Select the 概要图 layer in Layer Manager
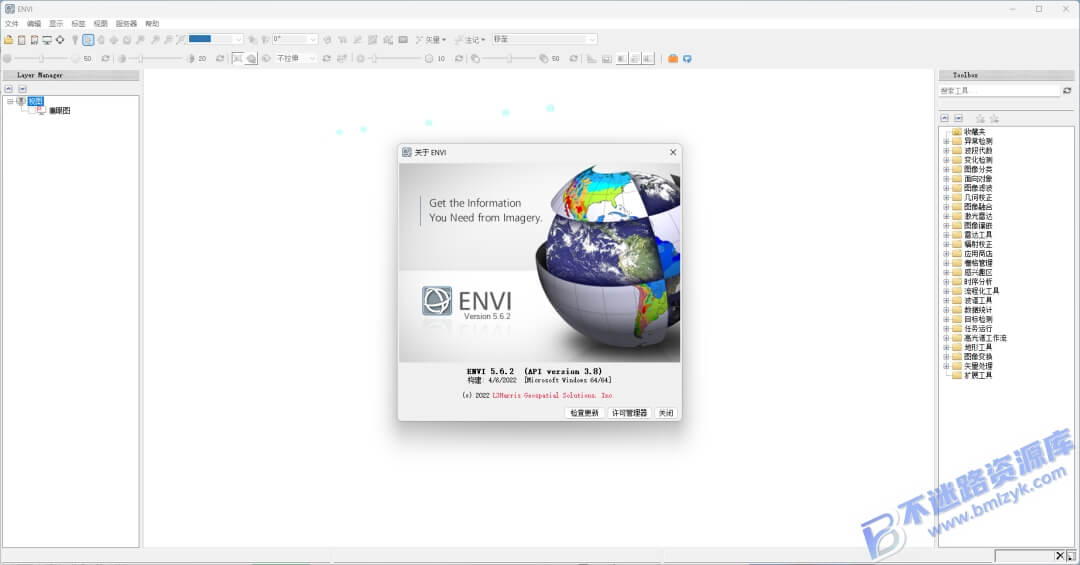 click(x=59, y=110)
